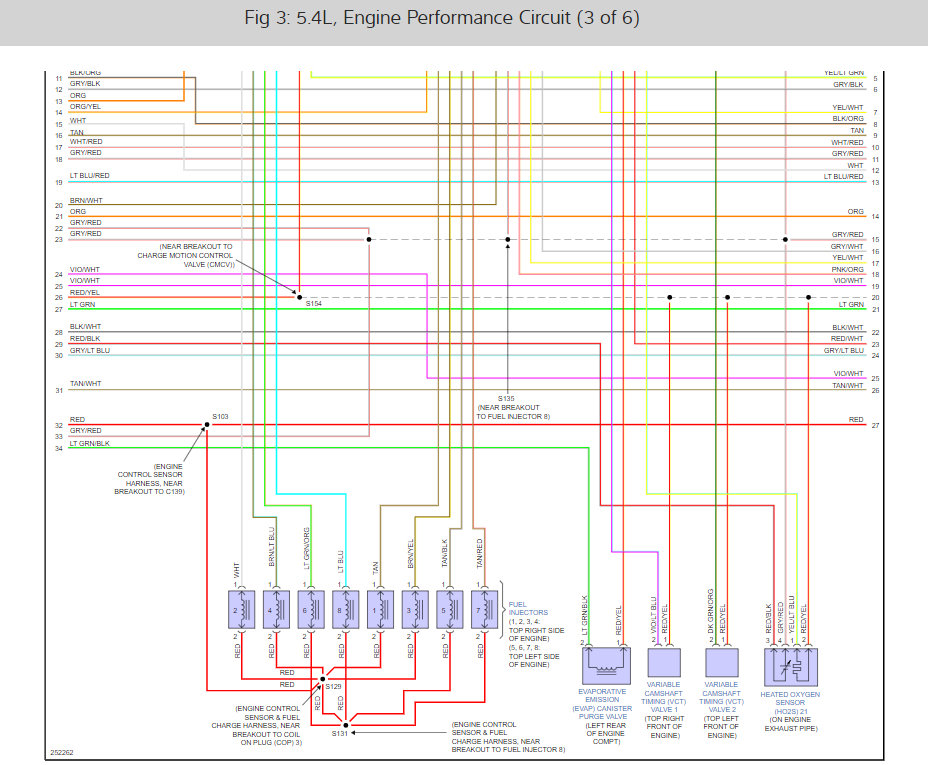Click the 'FUEL INJECTORS' label
The image size is (928, 765).
pyautogui.click(x=528, y=608)
